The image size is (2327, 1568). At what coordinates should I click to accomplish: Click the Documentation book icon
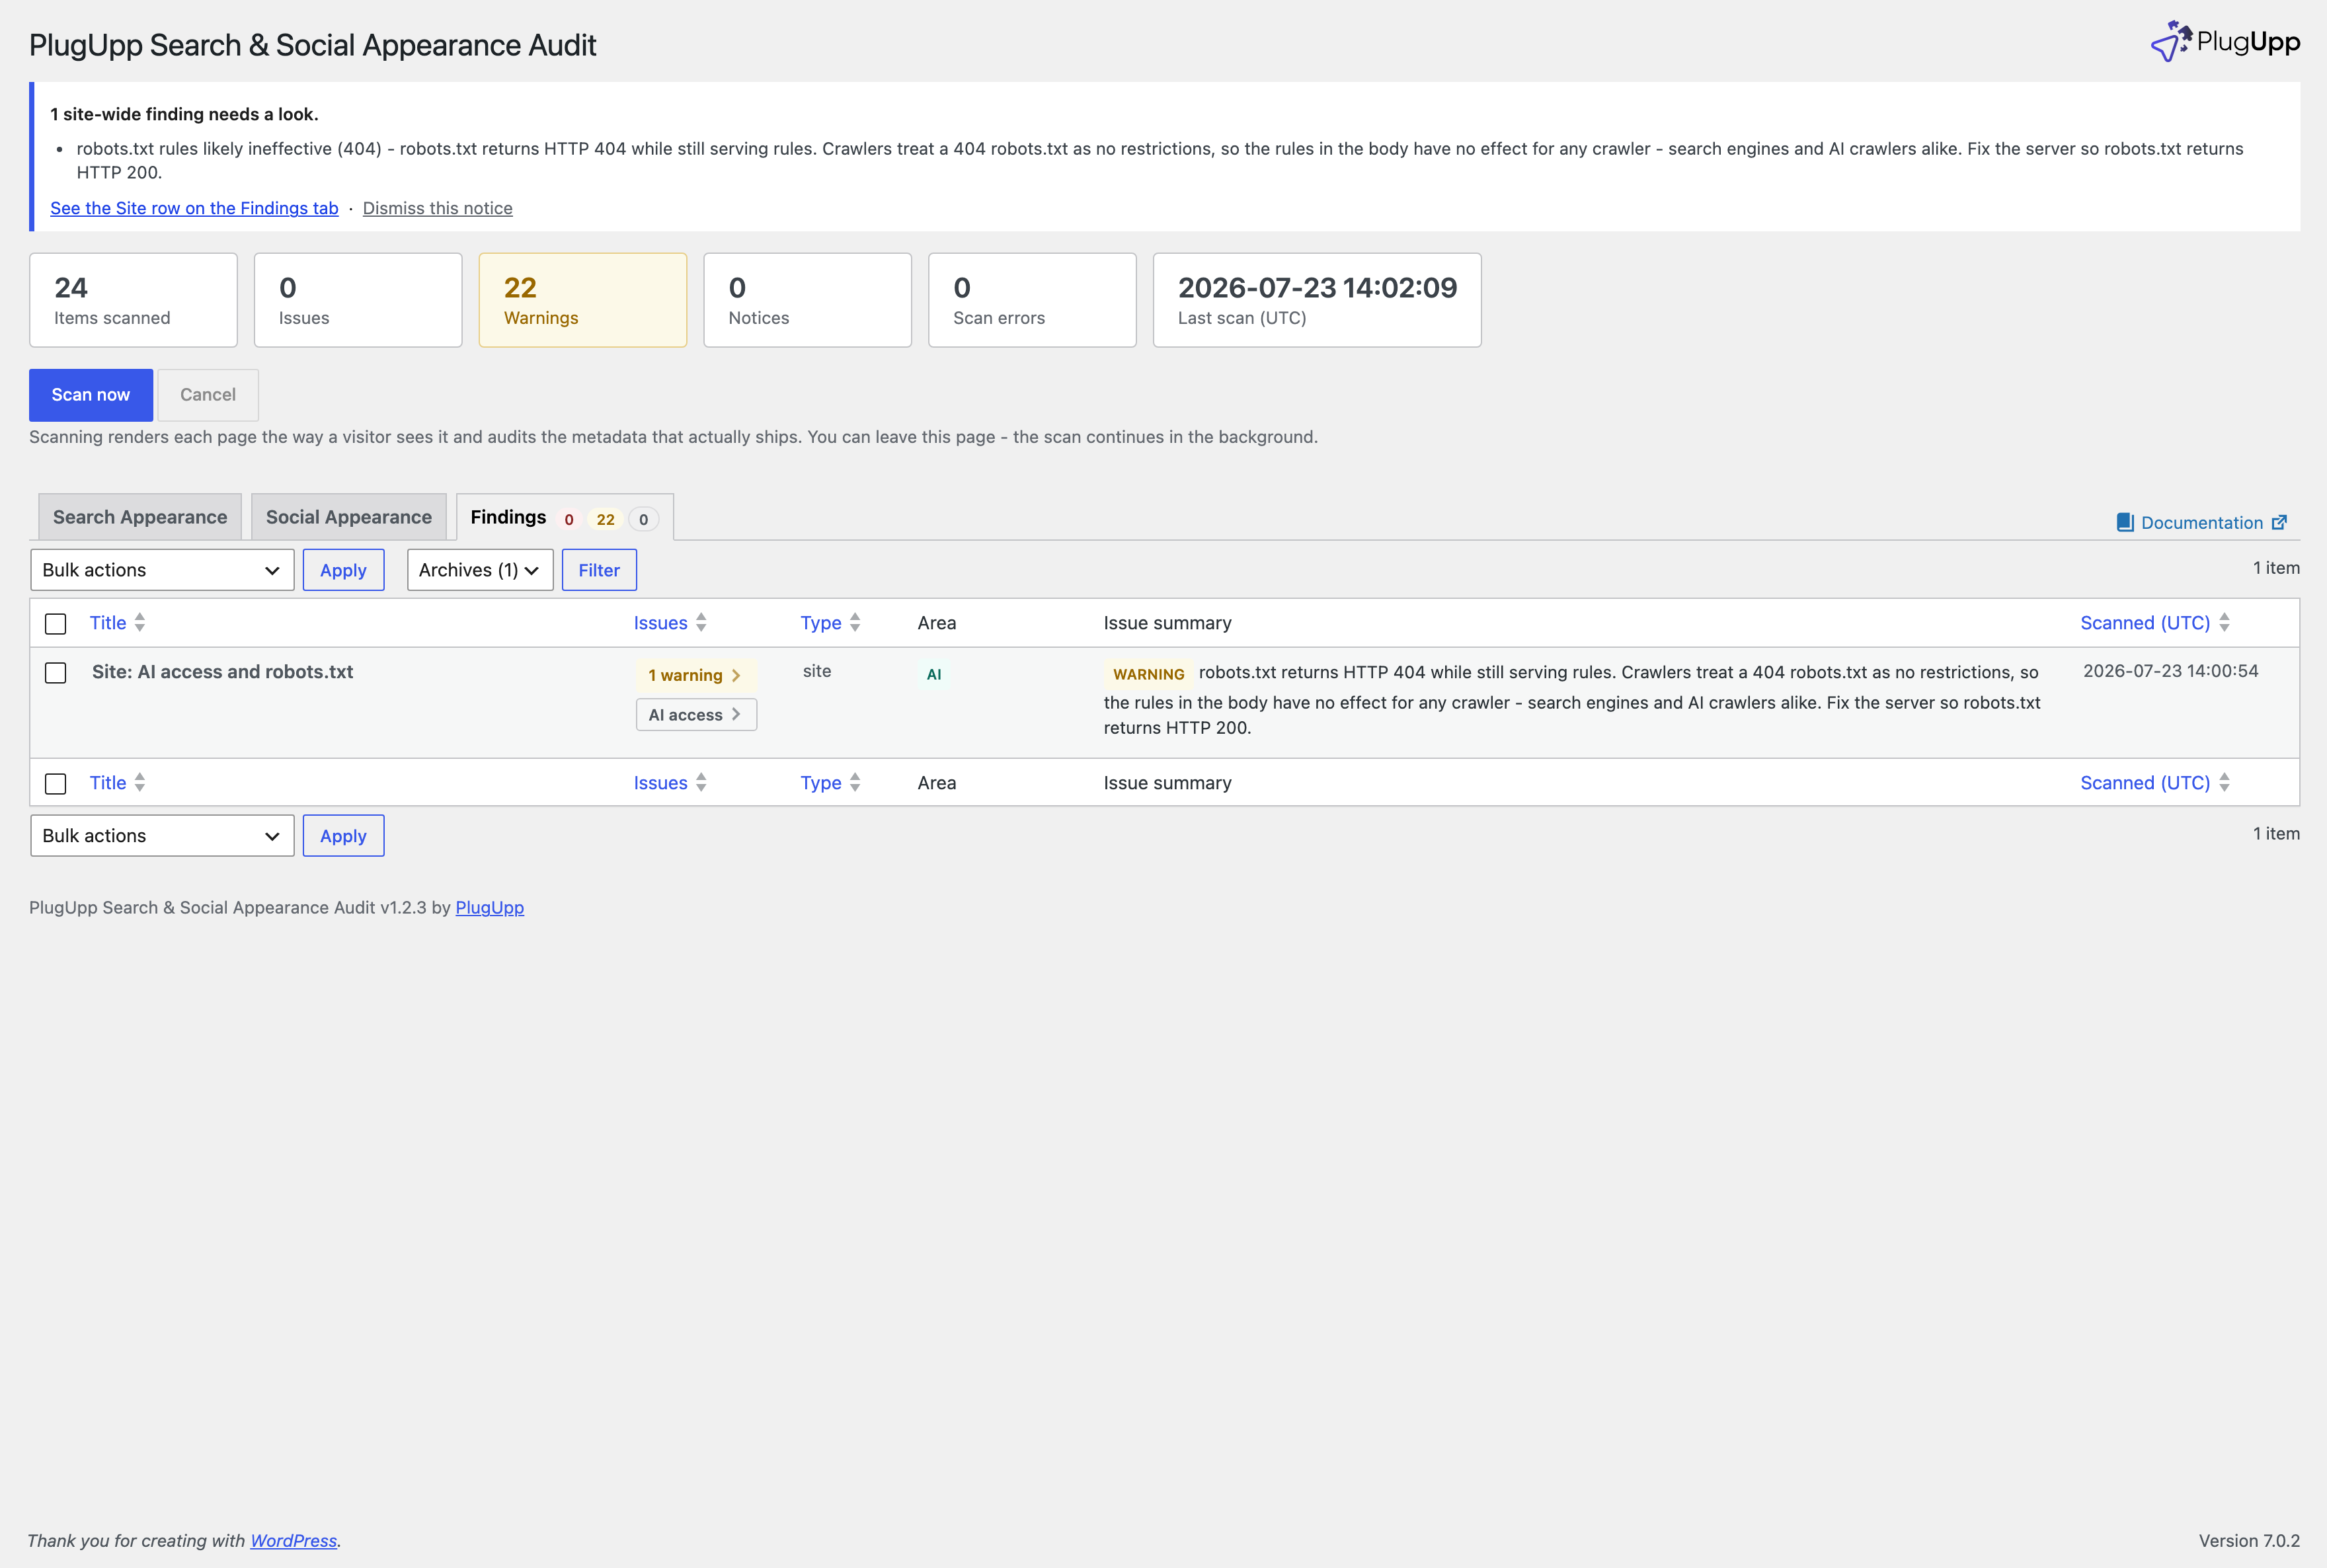coord(2125,522)
